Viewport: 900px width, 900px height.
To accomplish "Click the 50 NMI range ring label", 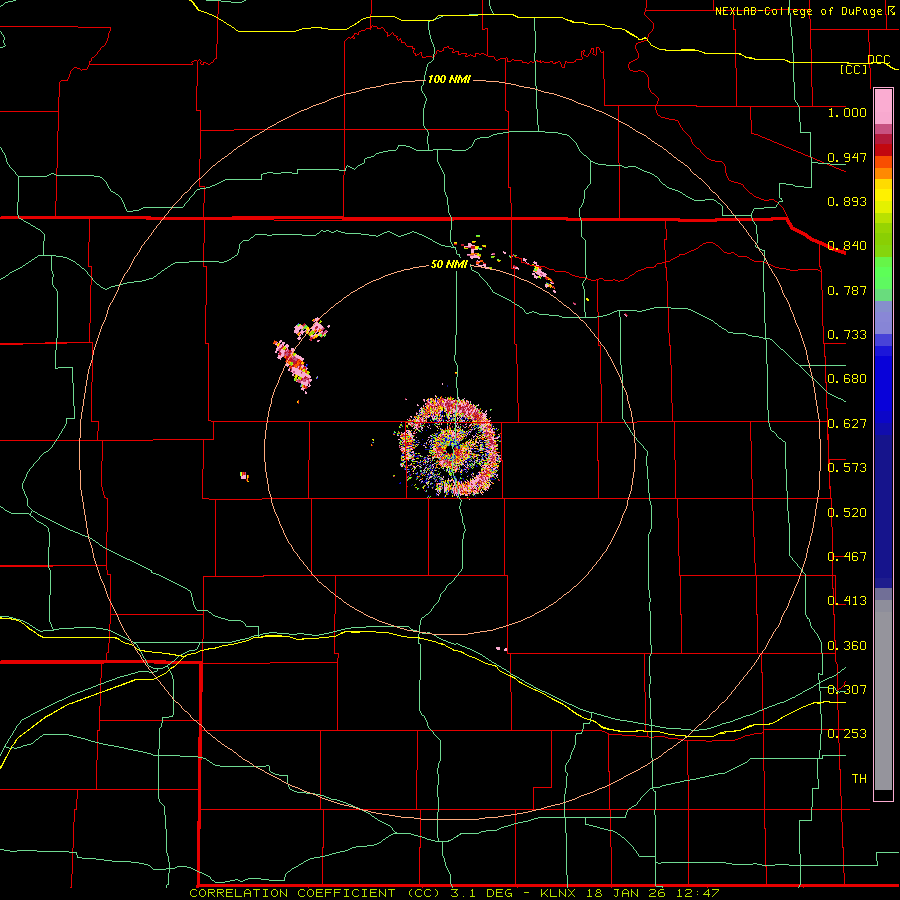I will tap(449, 264).
